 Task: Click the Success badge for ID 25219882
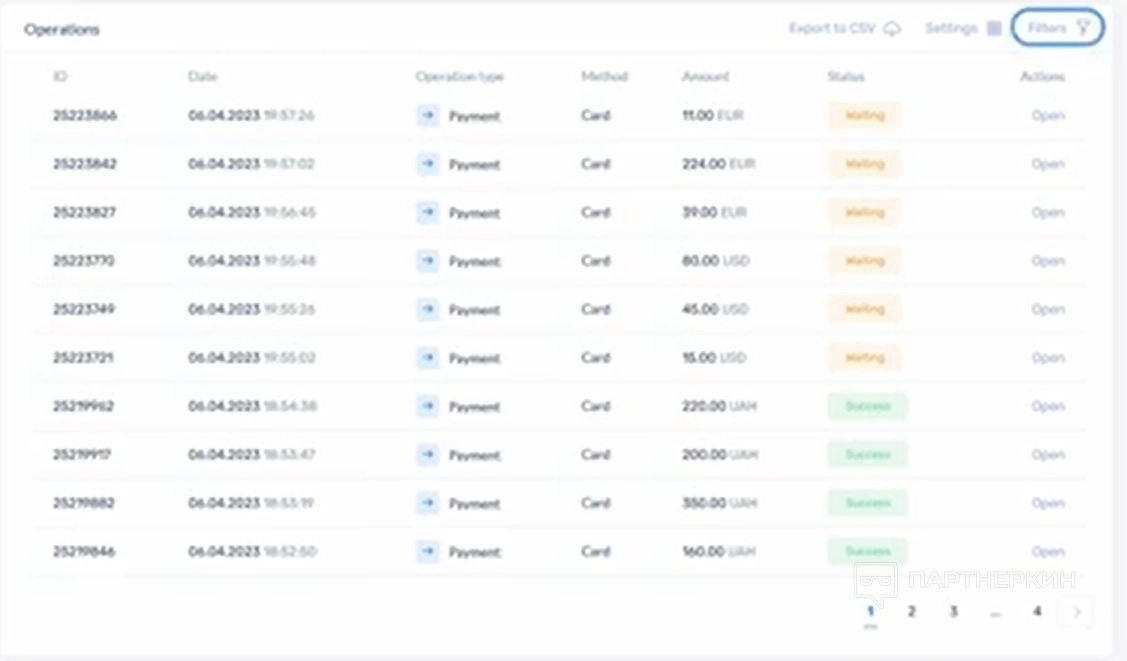868,503
